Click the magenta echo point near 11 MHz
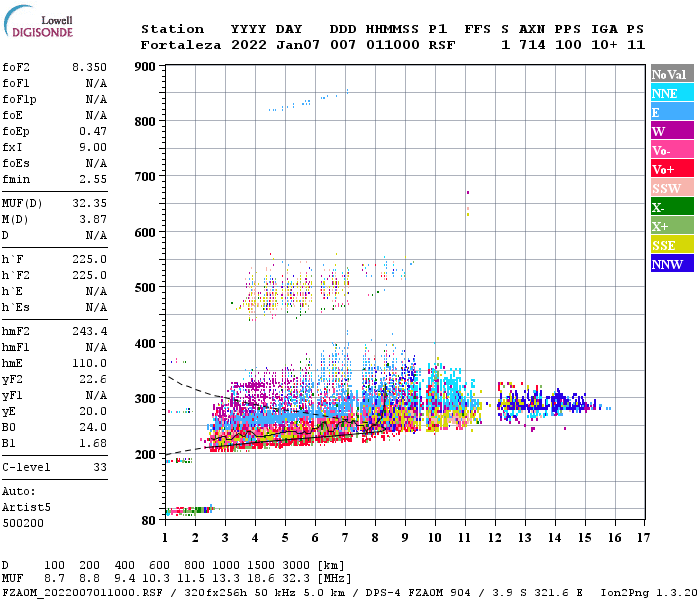 point(468,192)
